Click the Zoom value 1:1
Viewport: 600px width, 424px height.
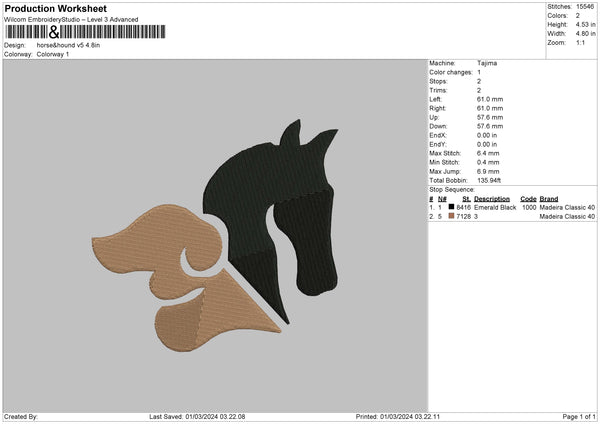click(580, 43)
